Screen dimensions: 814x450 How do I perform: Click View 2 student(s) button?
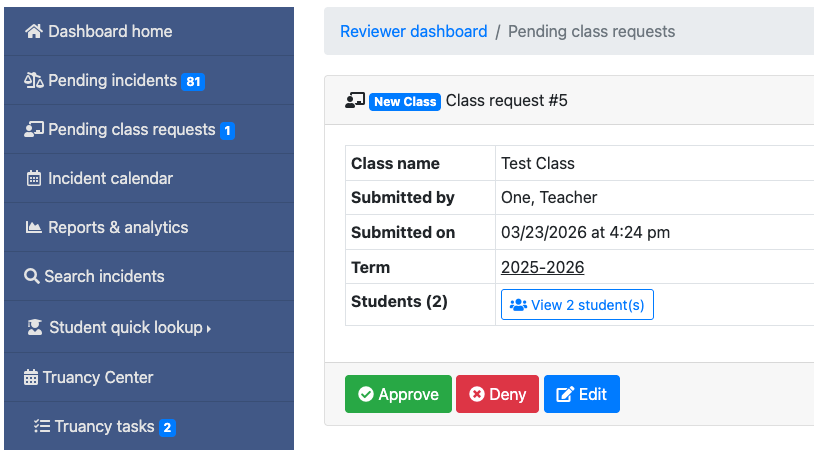point(577,305)
